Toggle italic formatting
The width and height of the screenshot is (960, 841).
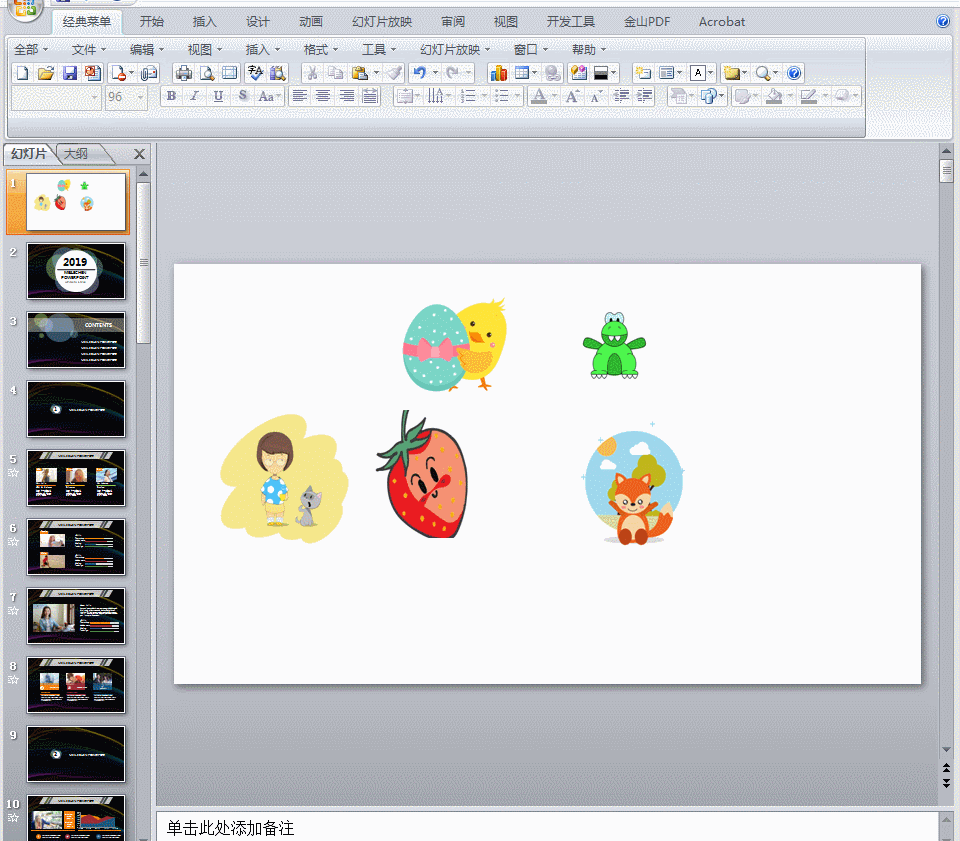click(x=193, y=95)
